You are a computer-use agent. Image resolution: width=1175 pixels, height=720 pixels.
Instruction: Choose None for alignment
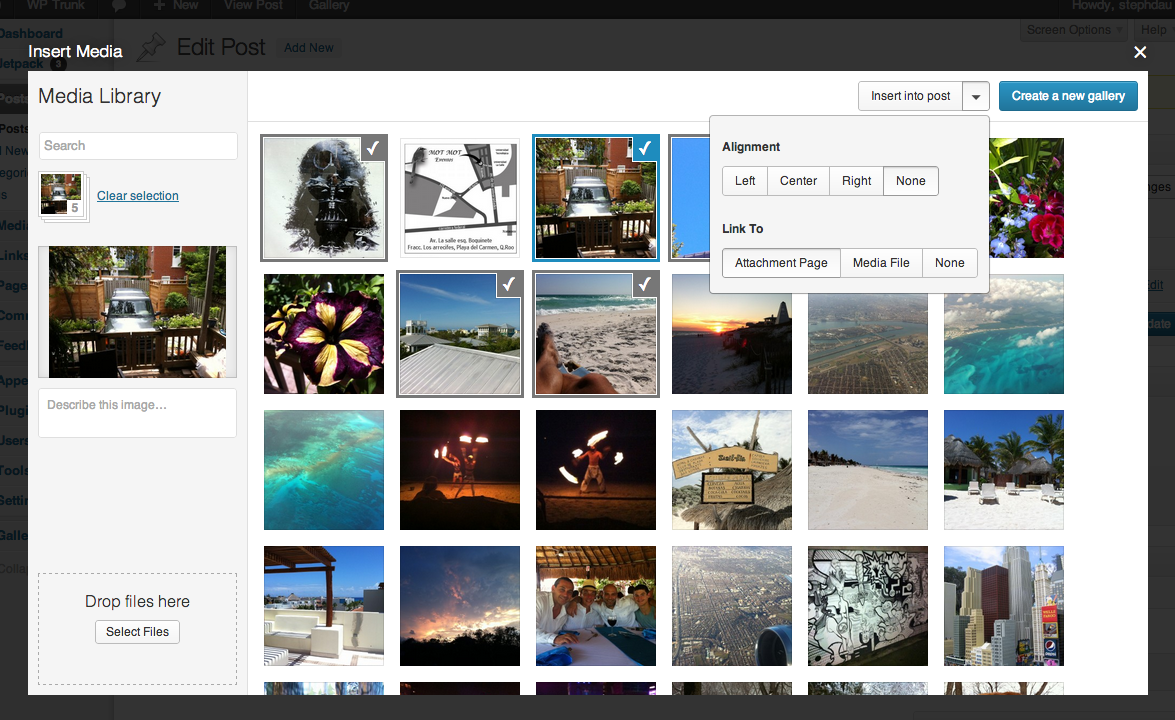(911, 181)
